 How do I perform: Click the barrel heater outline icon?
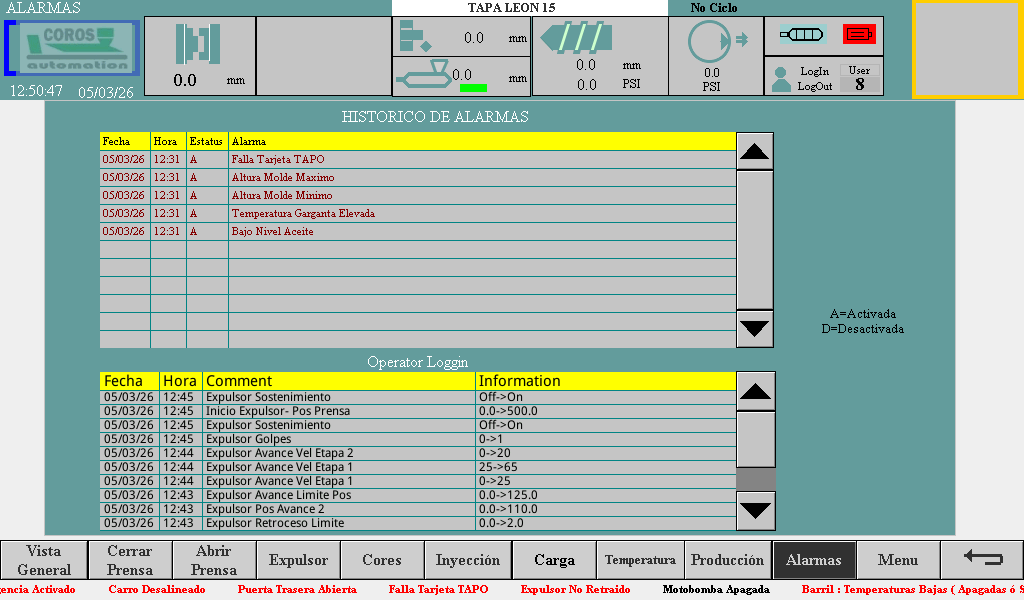pyautogui.click(x=802, y=34)
